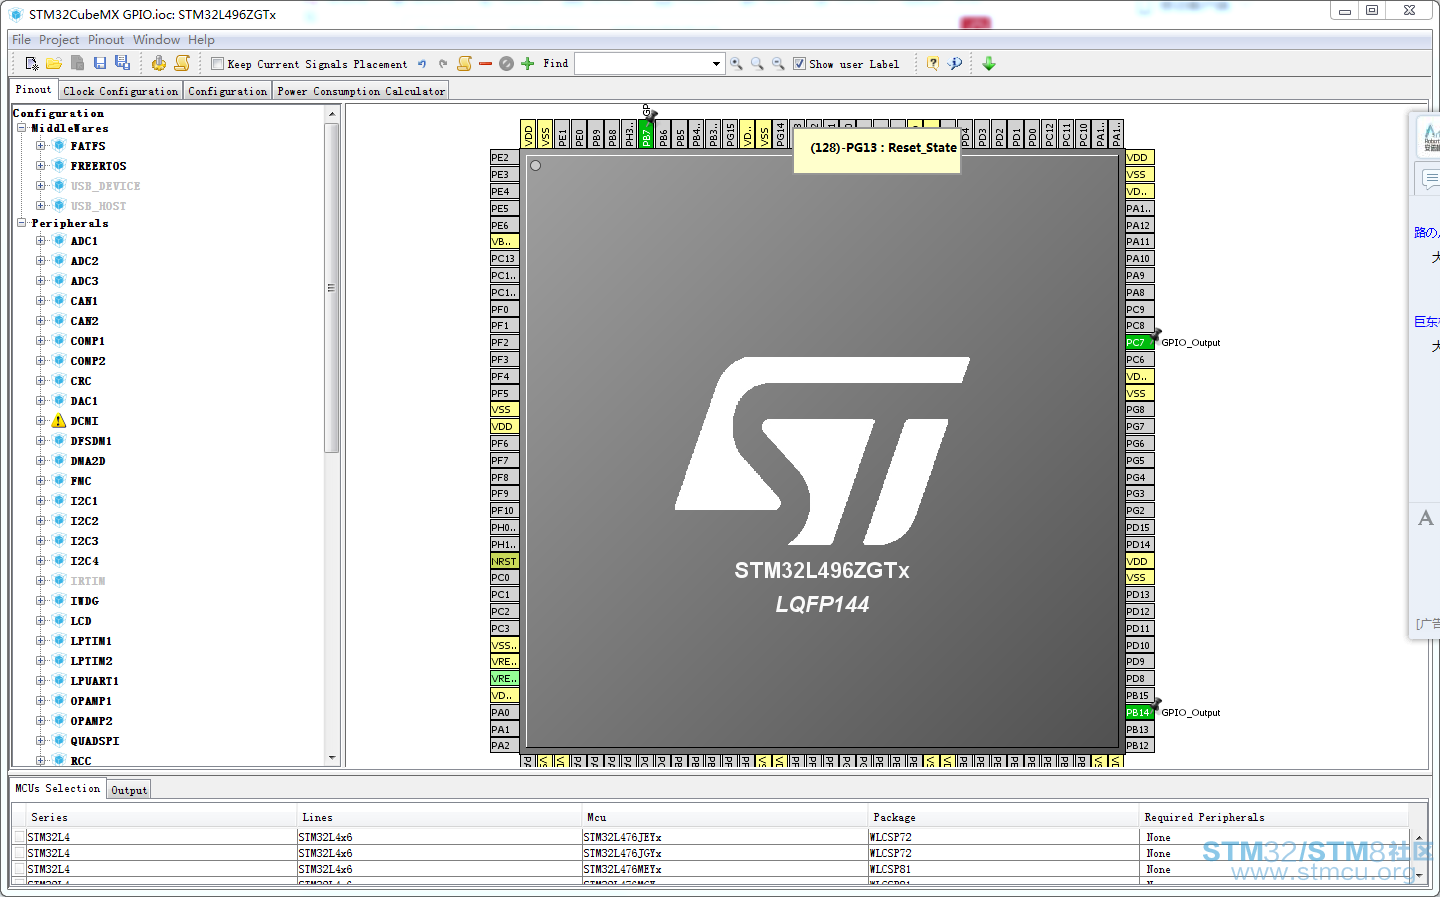Screen dimensions: 1440x897
Task: Click the tree panel scroll-down arrow
Action: pos(332,758)
